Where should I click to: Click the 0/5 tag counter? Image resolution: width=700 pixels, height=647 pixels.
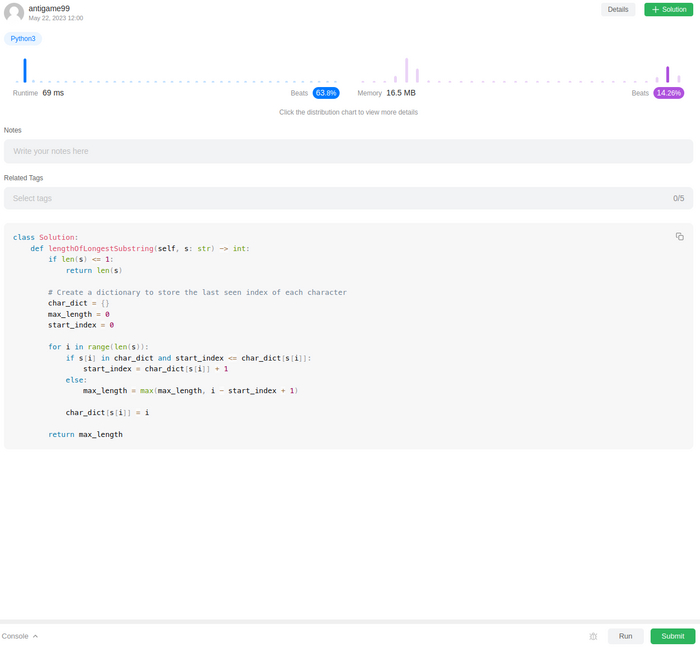tap(678, 198)
